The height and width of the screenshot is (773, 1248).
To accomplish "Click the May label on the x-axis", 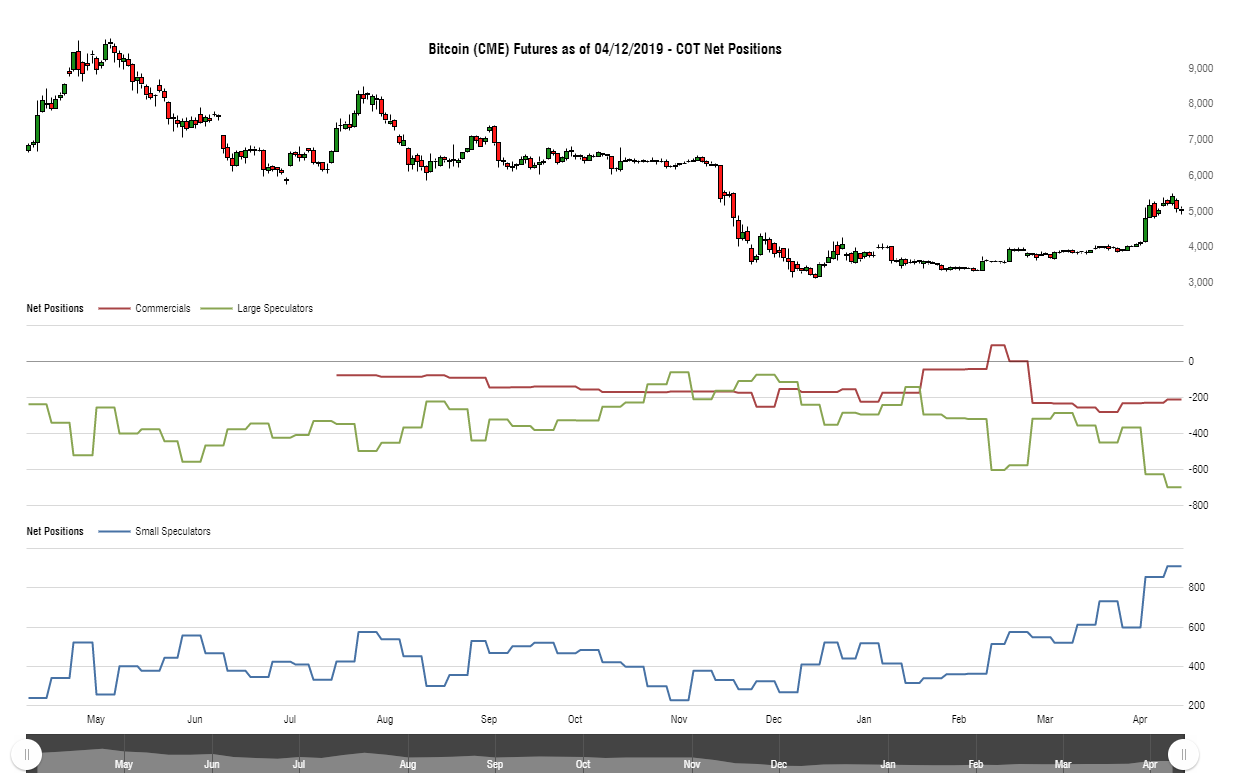I will click(x=96, y=719).
